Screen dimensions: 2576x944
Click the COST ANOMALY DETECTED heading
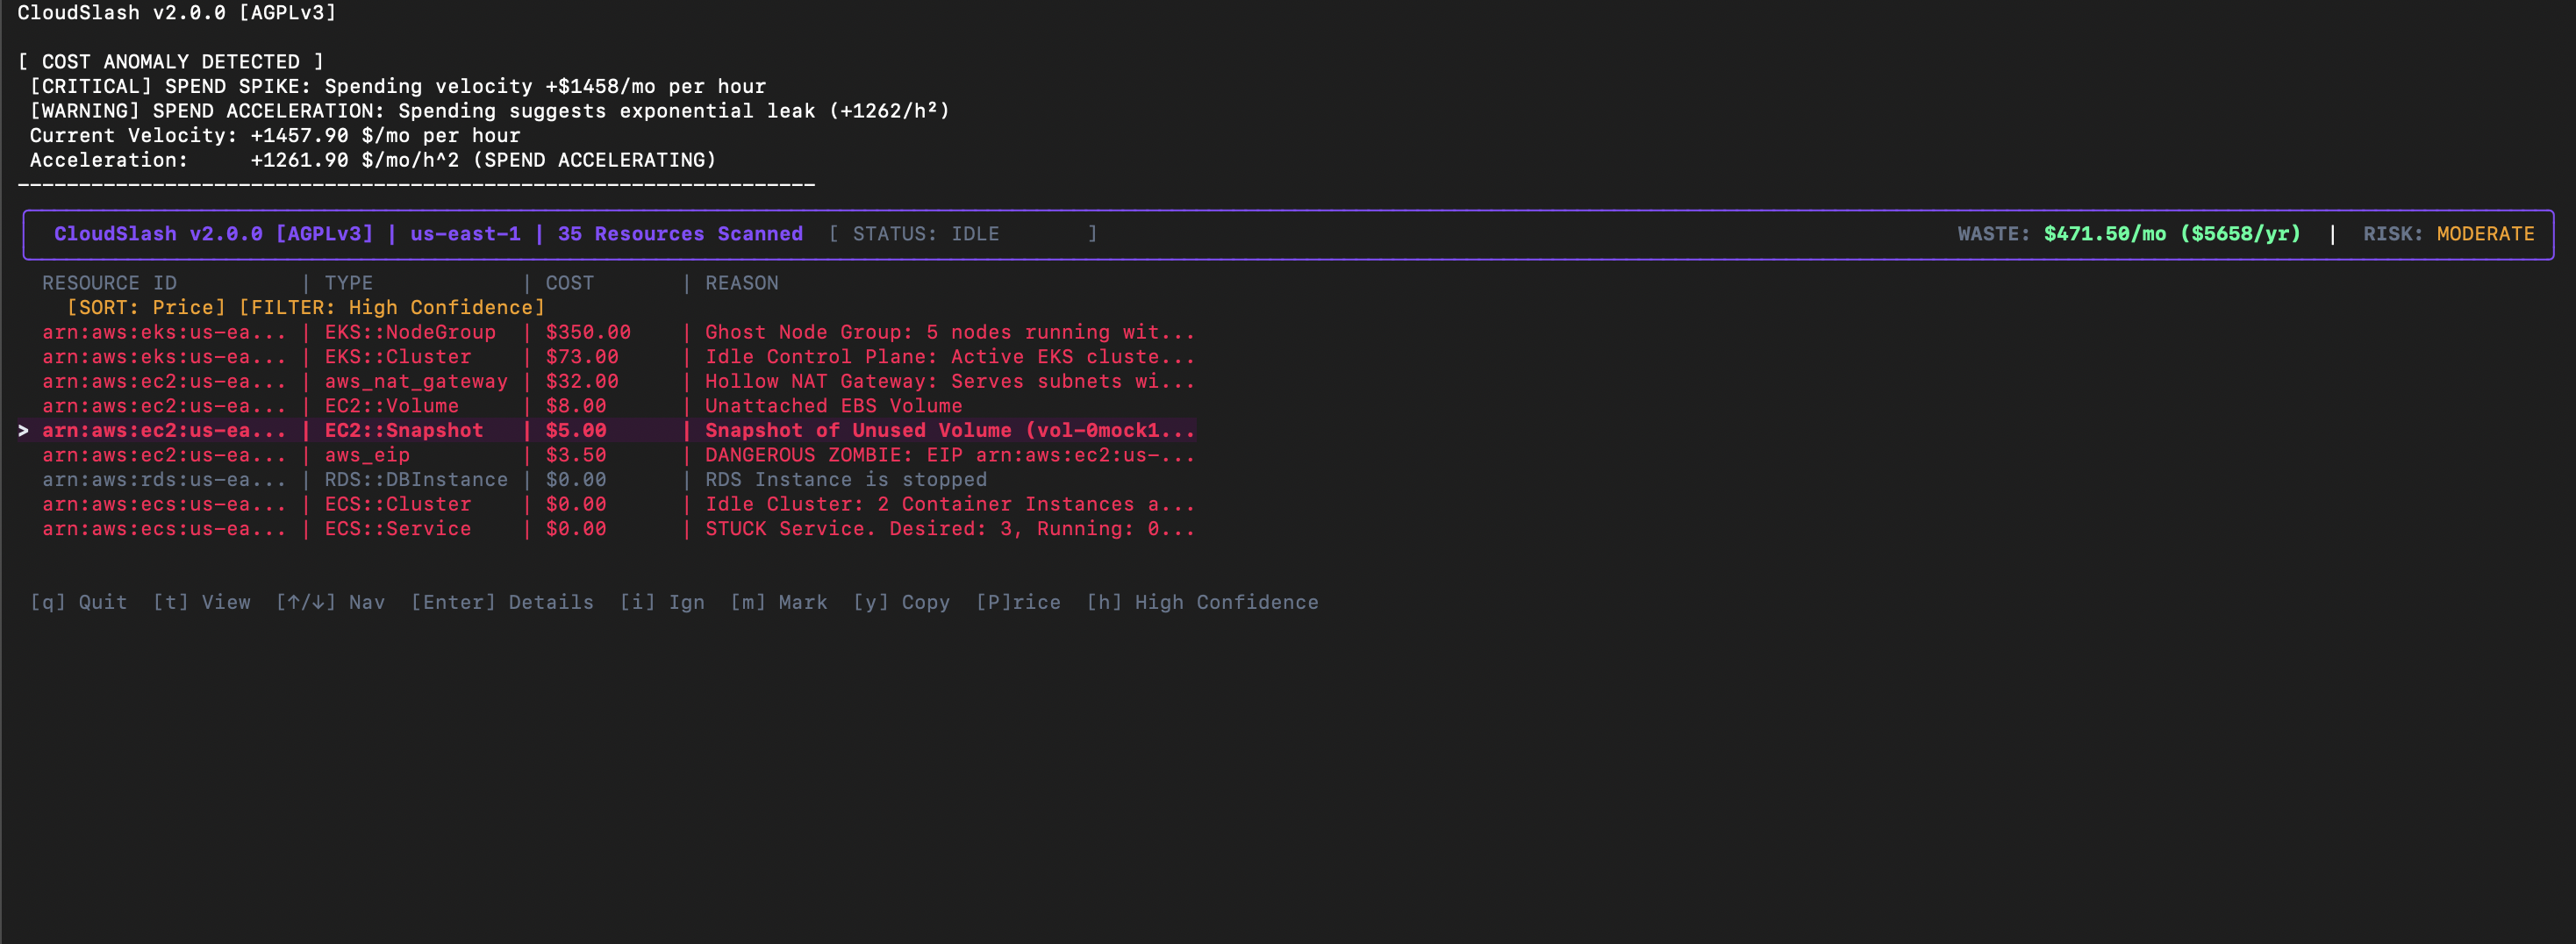click(x=171, y=62)
